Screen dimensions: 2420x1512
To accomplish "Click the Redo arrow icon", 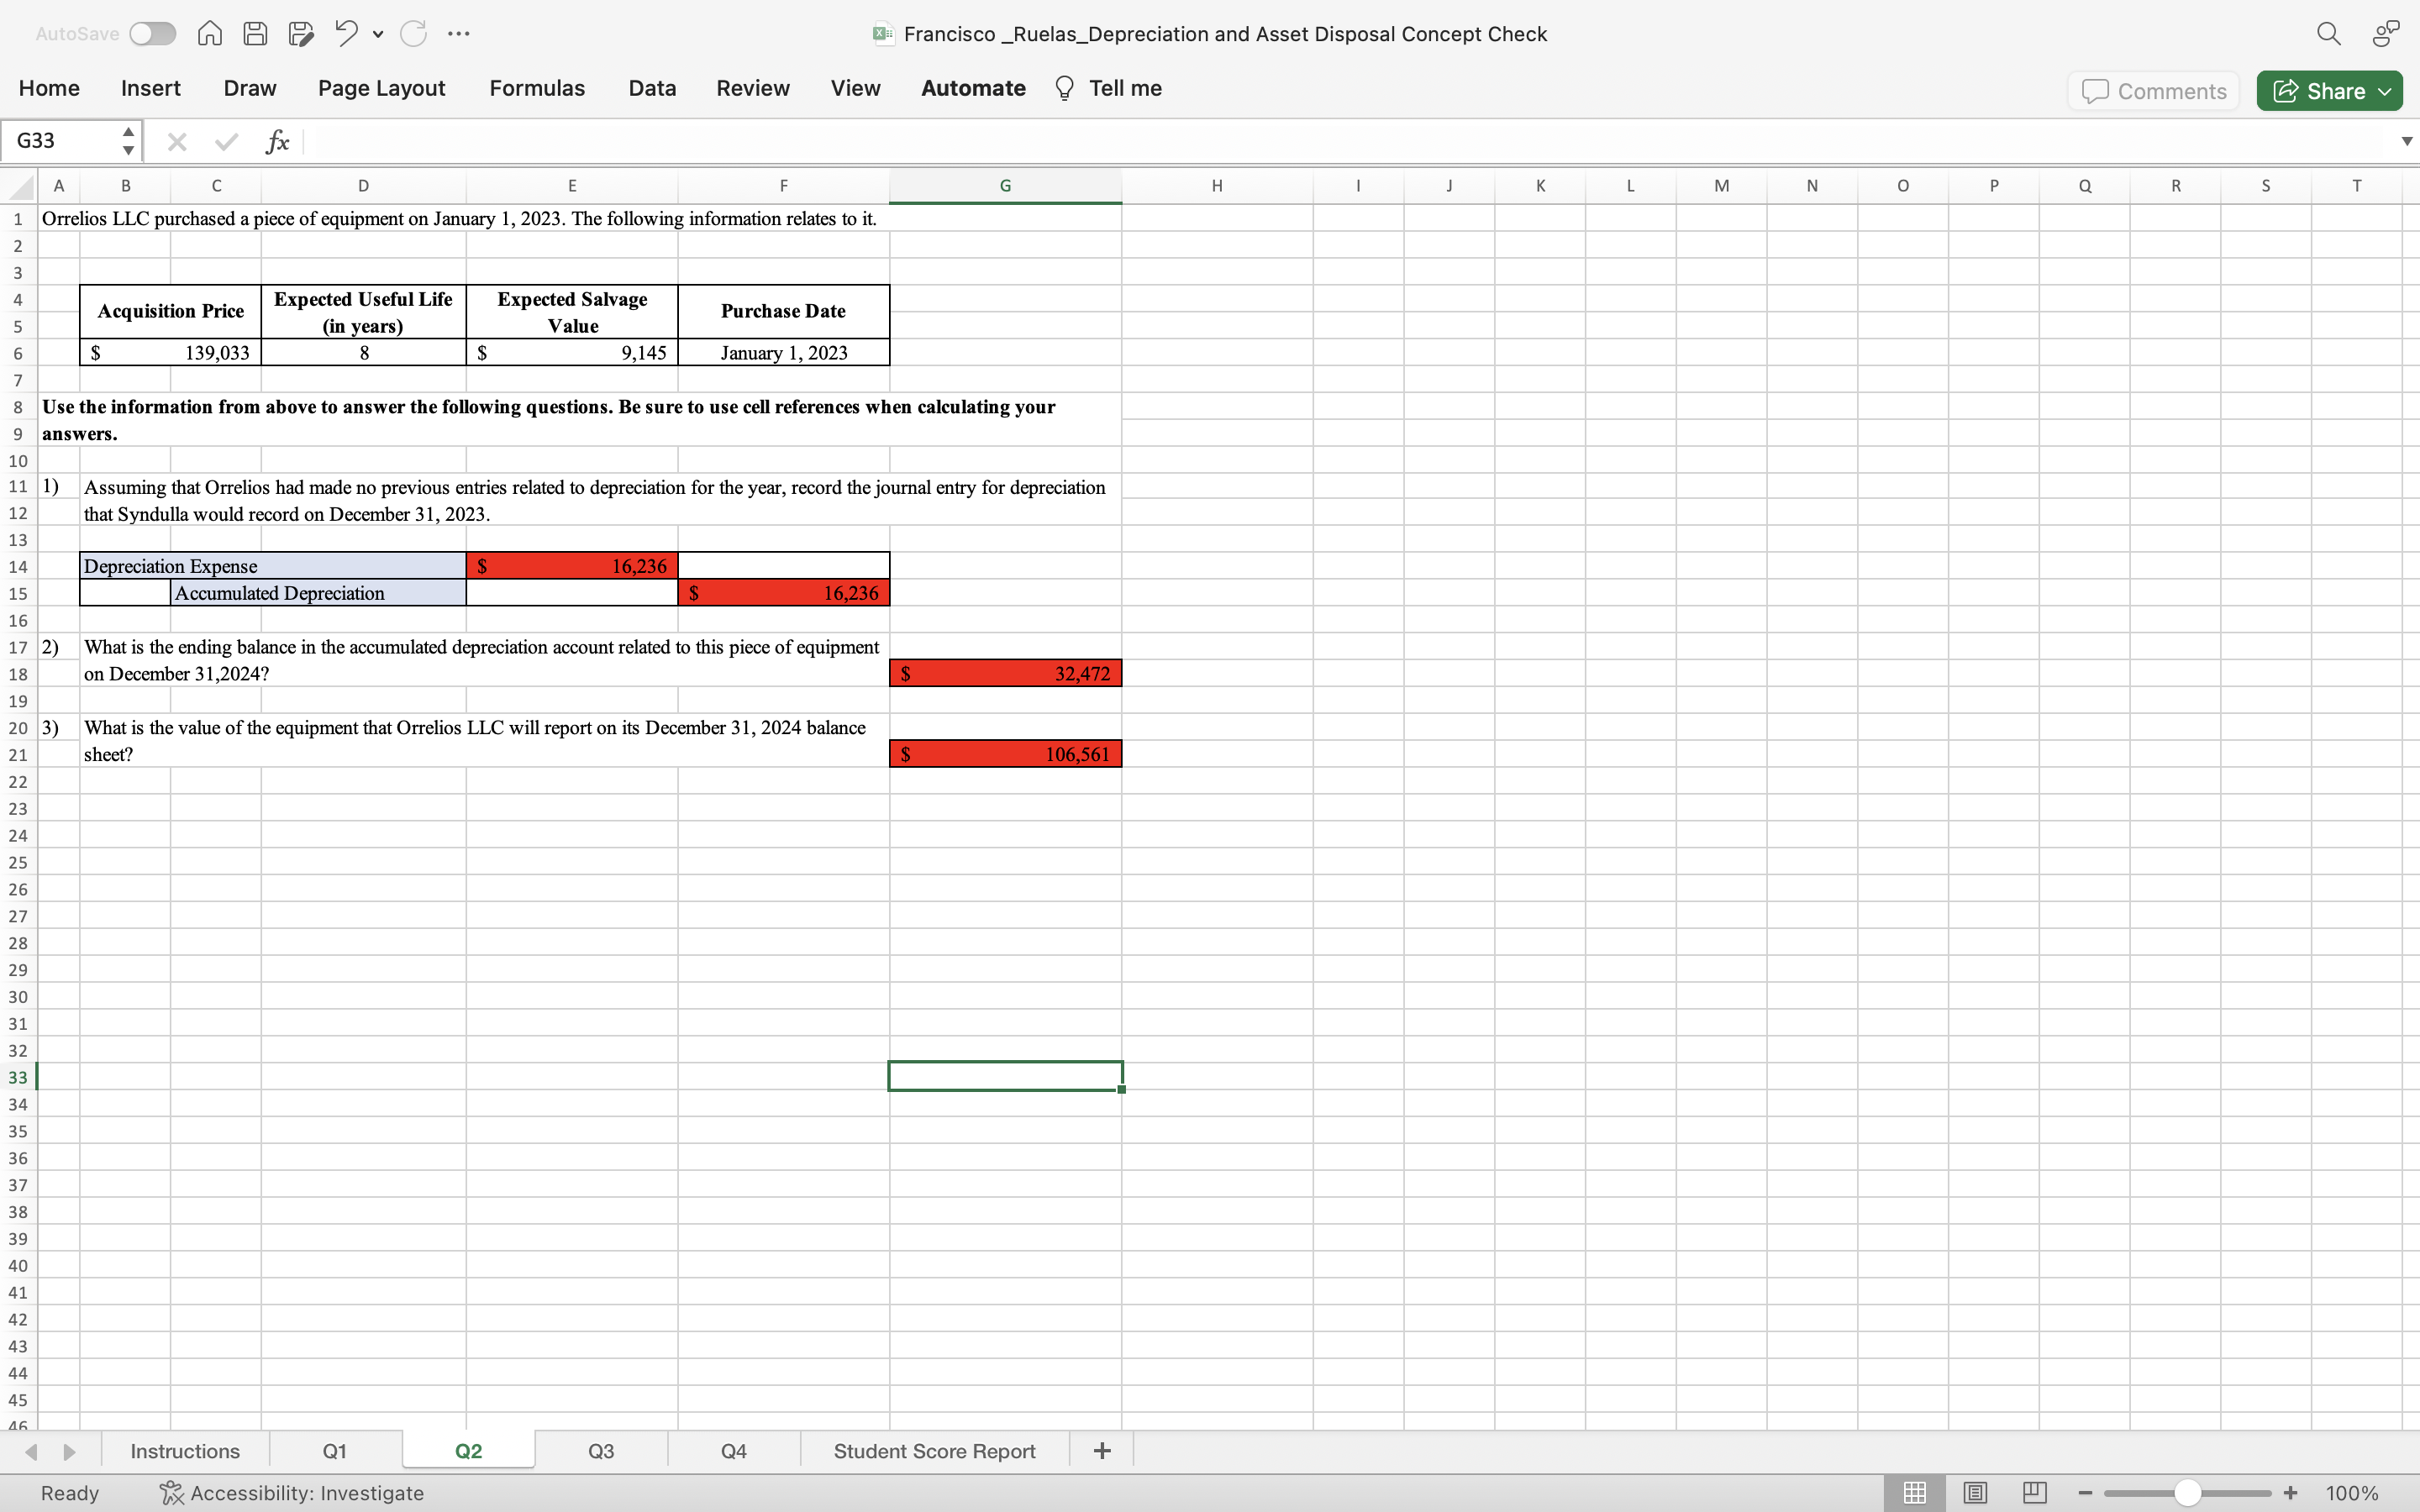I will (413, 34).
